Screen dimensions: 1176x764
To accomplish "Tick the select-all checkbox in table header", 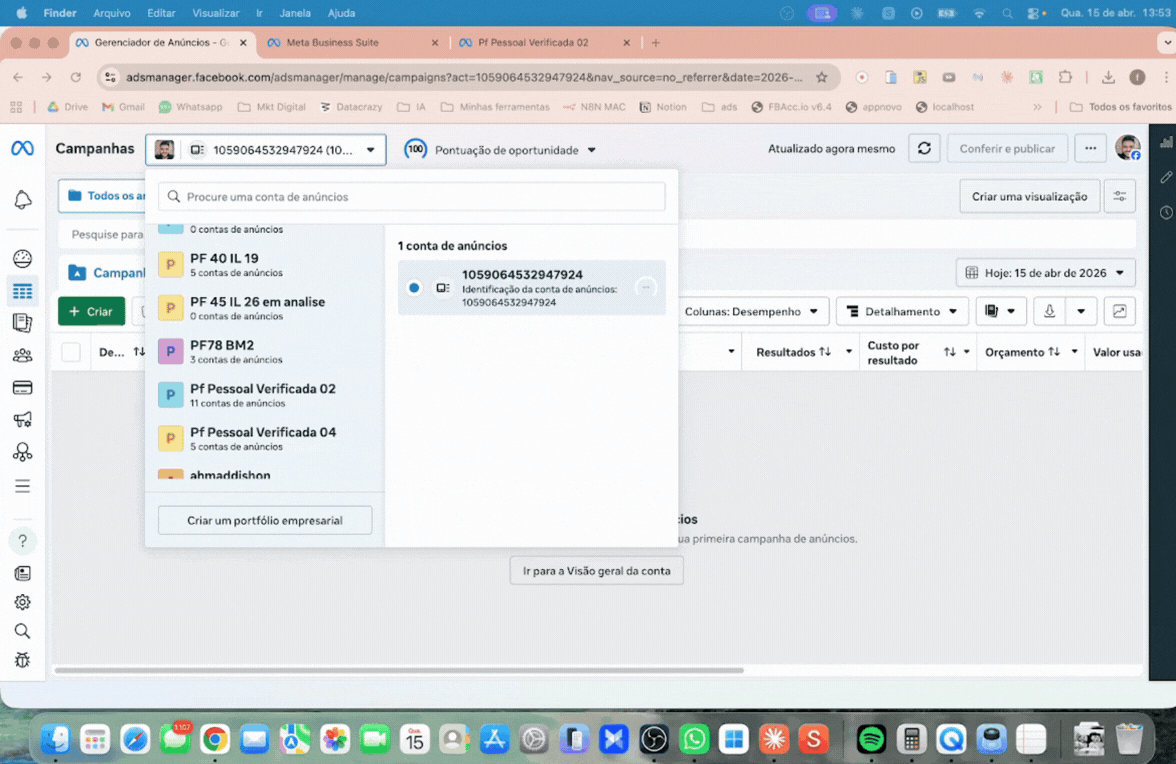I will [x=71, y=352].
